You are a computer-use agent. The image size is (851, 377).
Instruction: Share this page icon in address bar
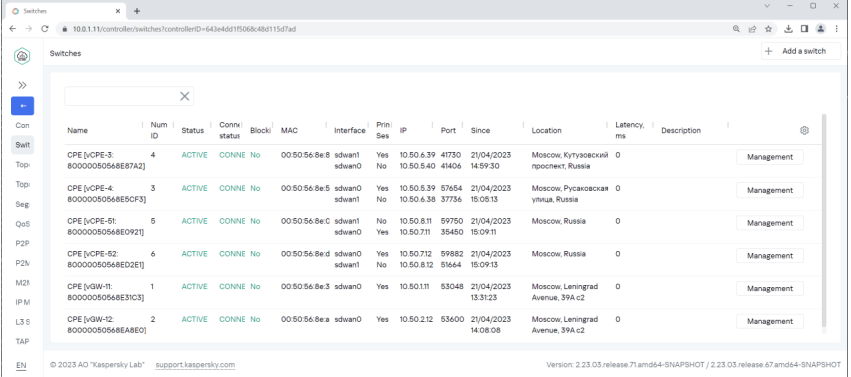coord(752,29)
